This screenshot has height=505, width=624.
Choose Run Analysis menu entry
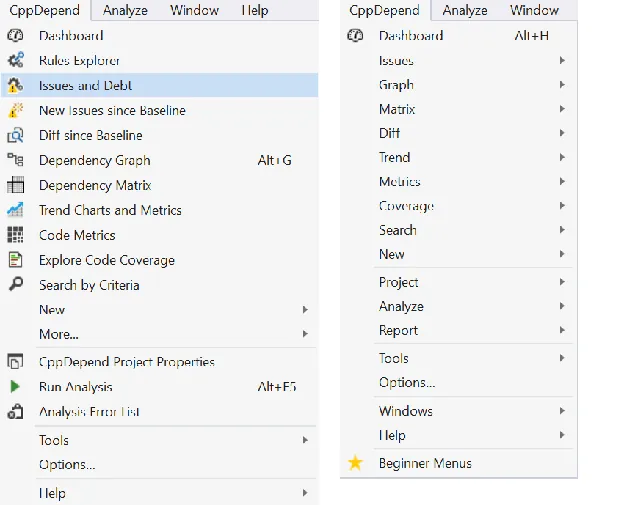(160, 386)
